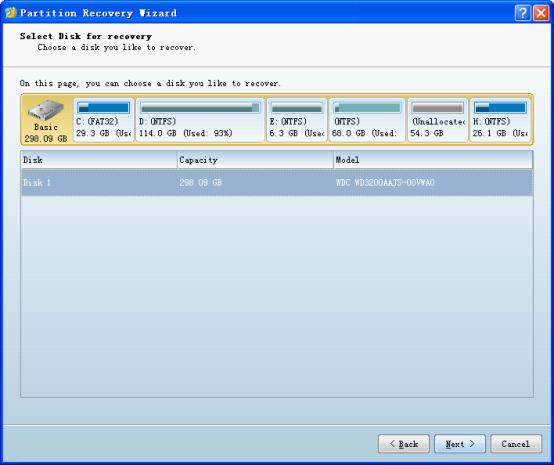Sort by the Capacity column header
Viewport: 554px width, 465px height.
[255, 160]
